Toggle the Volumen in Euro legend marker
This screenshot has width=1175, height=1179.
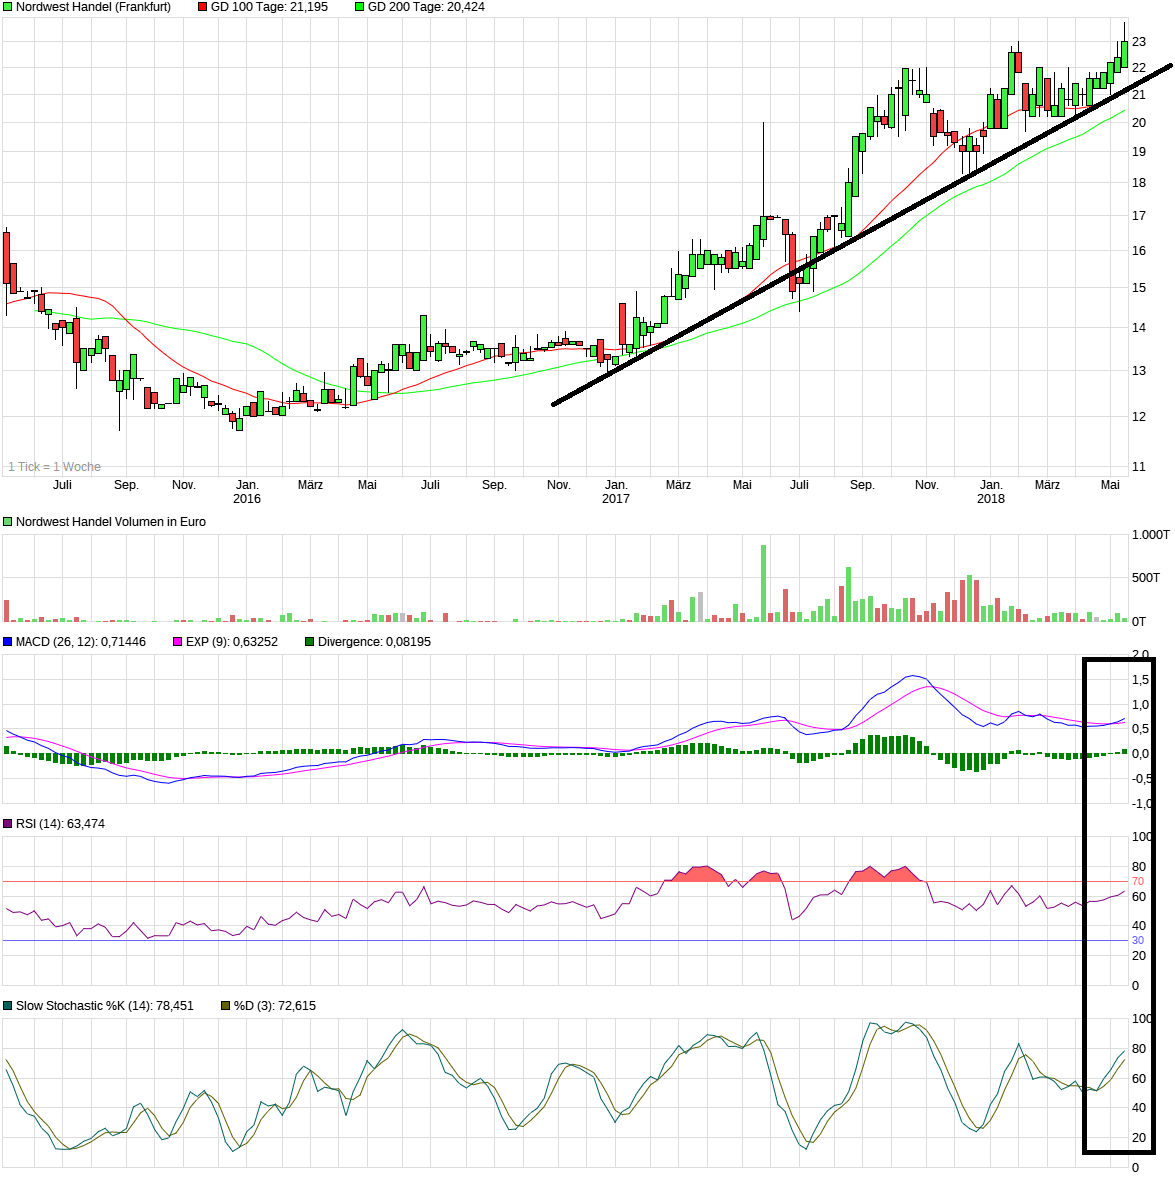7,520
